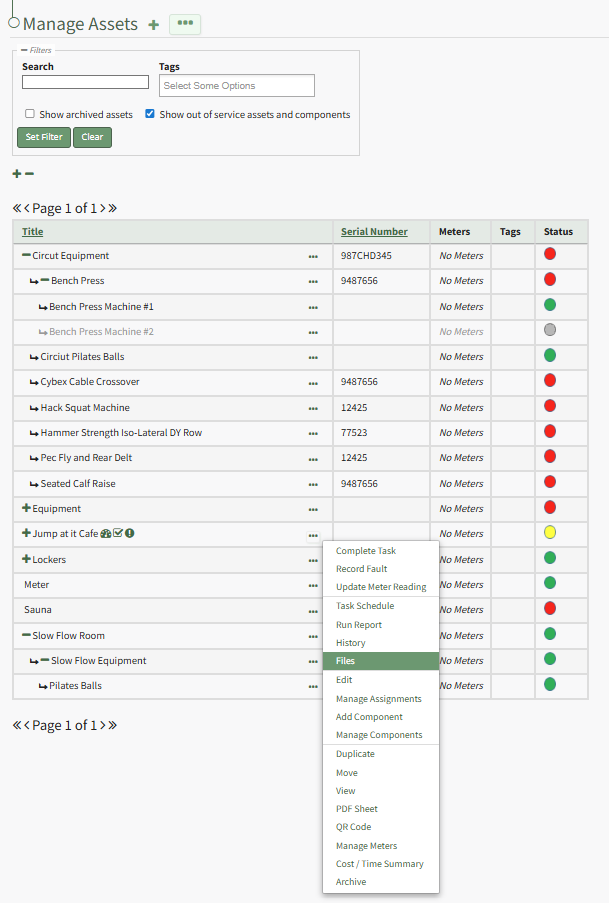
Task: Sort the table by Serial Number header
Action: pyautogui.click(x=374, y=232)
